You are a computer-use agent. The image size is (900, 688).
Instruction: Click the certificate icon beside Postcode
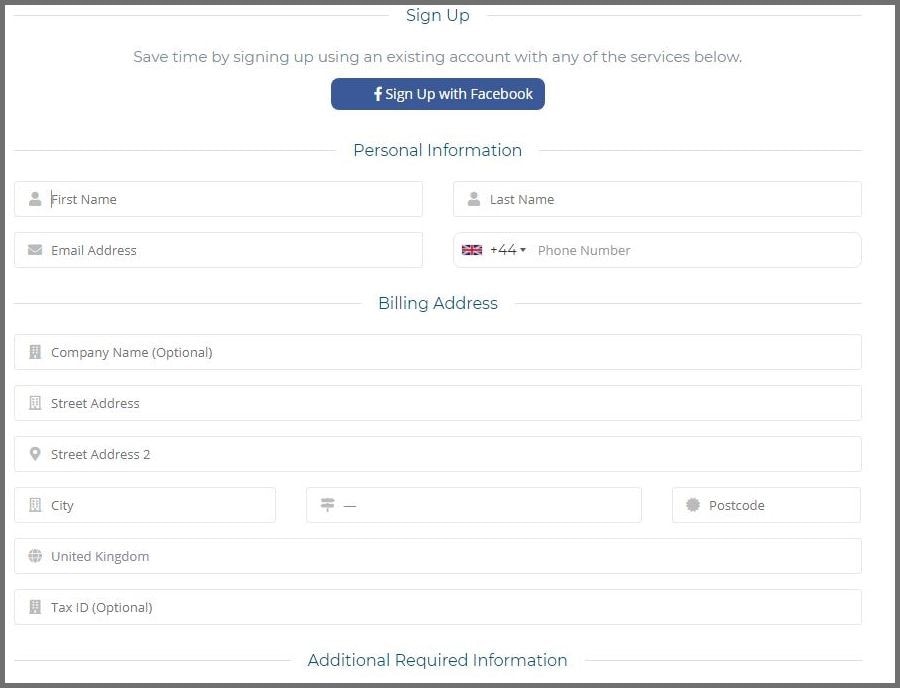693,505
